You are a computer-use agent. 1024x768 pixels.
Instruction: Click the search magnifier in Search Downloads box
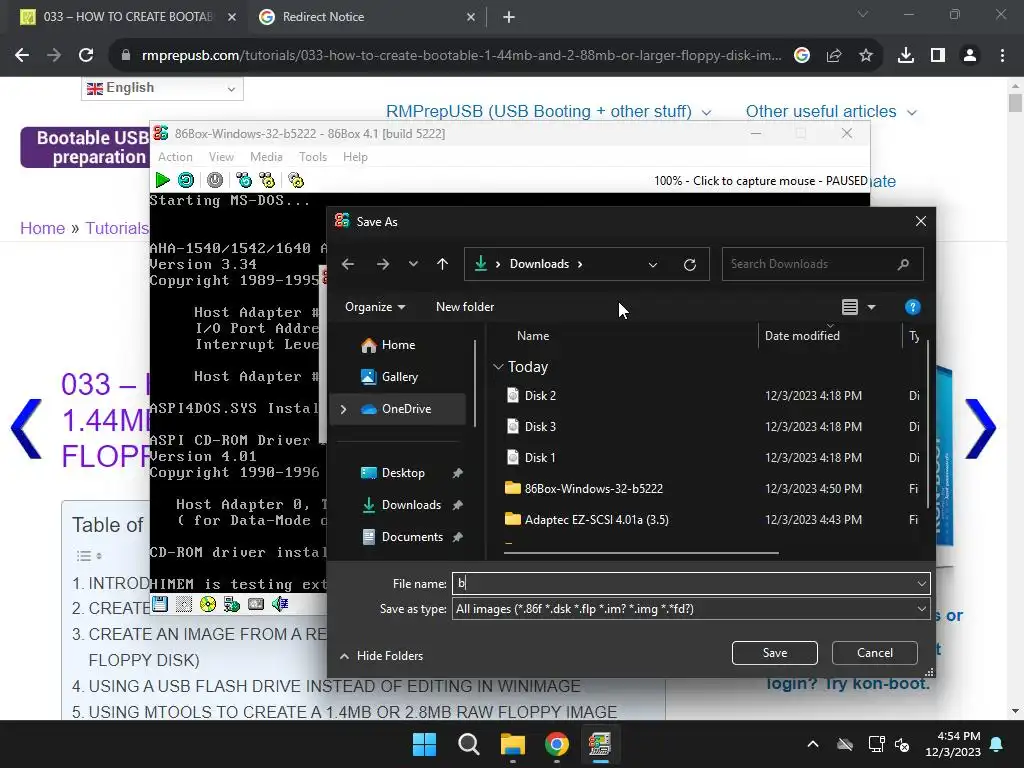pos(903,264)
